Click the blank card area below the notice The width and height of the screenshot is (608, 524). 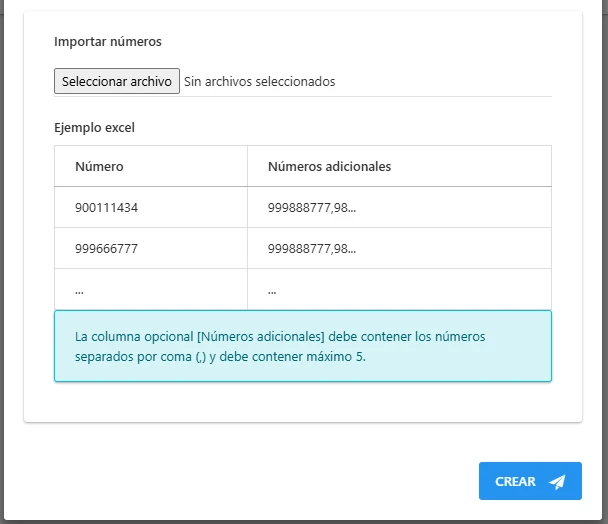[x=303, y=402]
